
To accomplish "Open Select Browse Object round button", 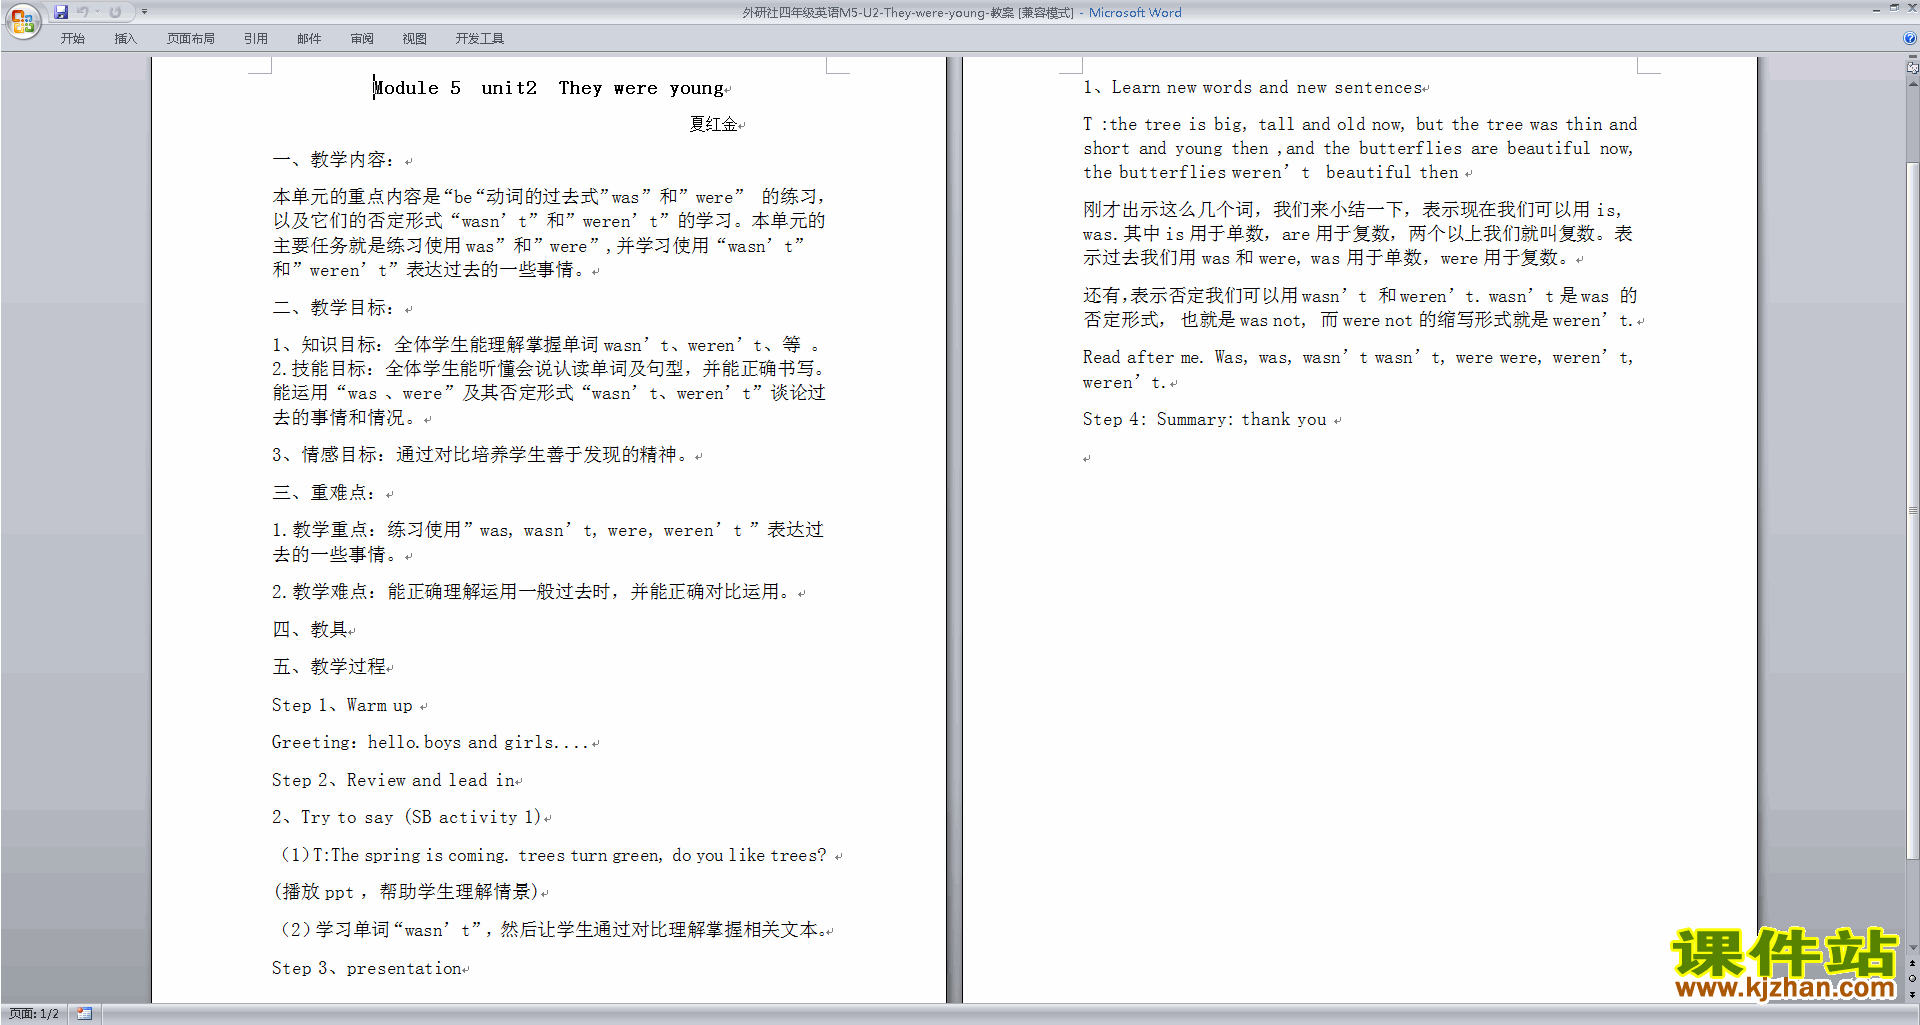I will pos(1912,979).
